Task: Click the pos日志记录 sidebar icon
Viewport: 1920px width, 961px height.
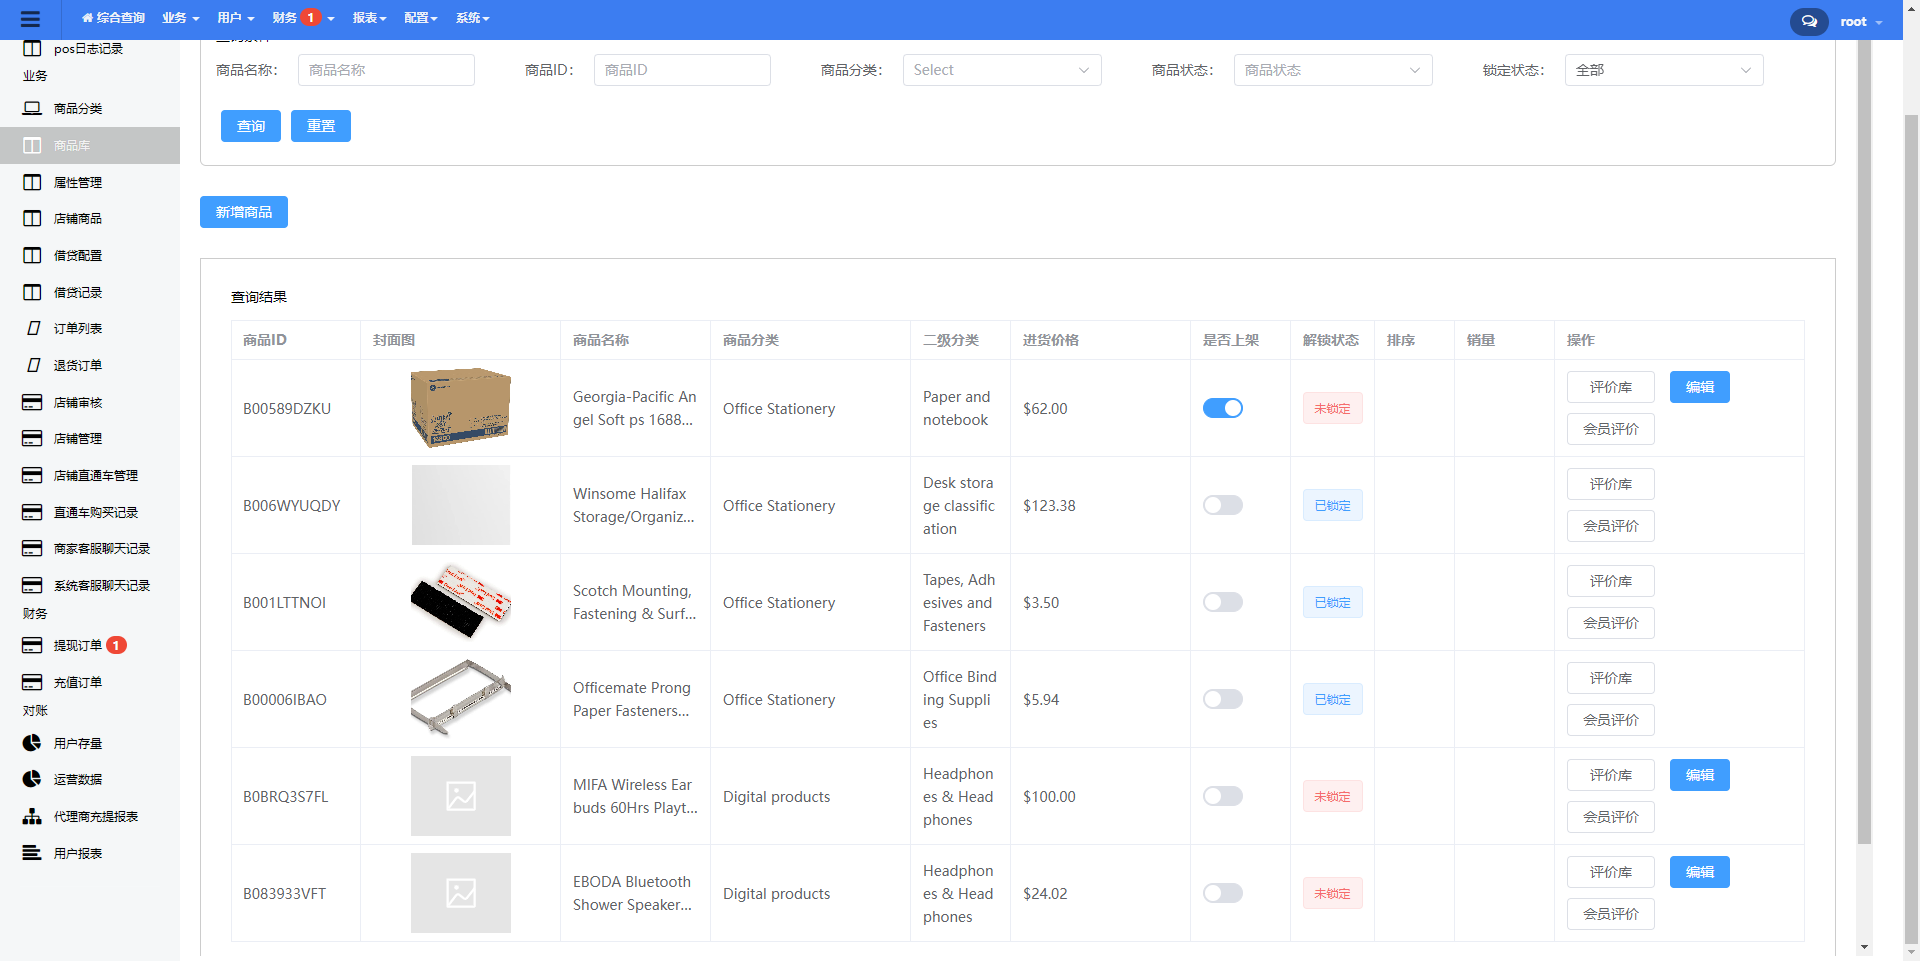Action: pyautogui.click(x=32, y=49)
